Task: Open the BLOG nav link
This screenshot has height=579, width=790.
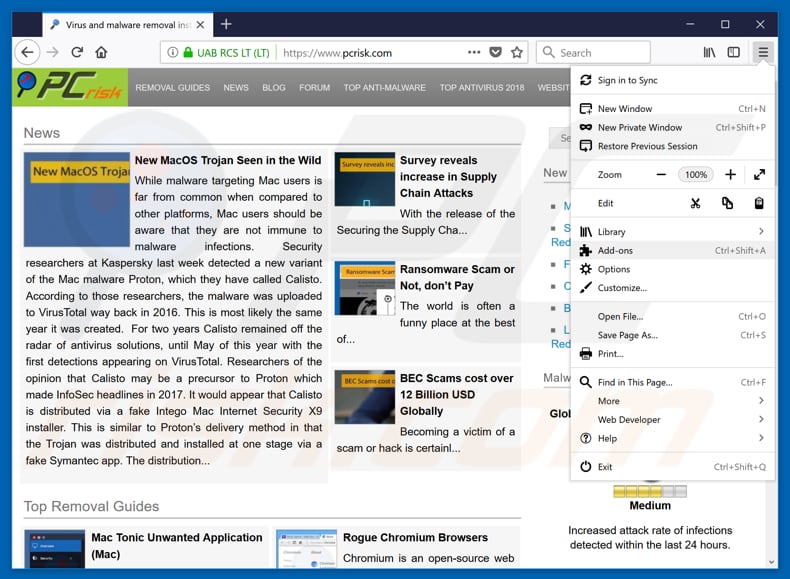Action: (274, 88)
